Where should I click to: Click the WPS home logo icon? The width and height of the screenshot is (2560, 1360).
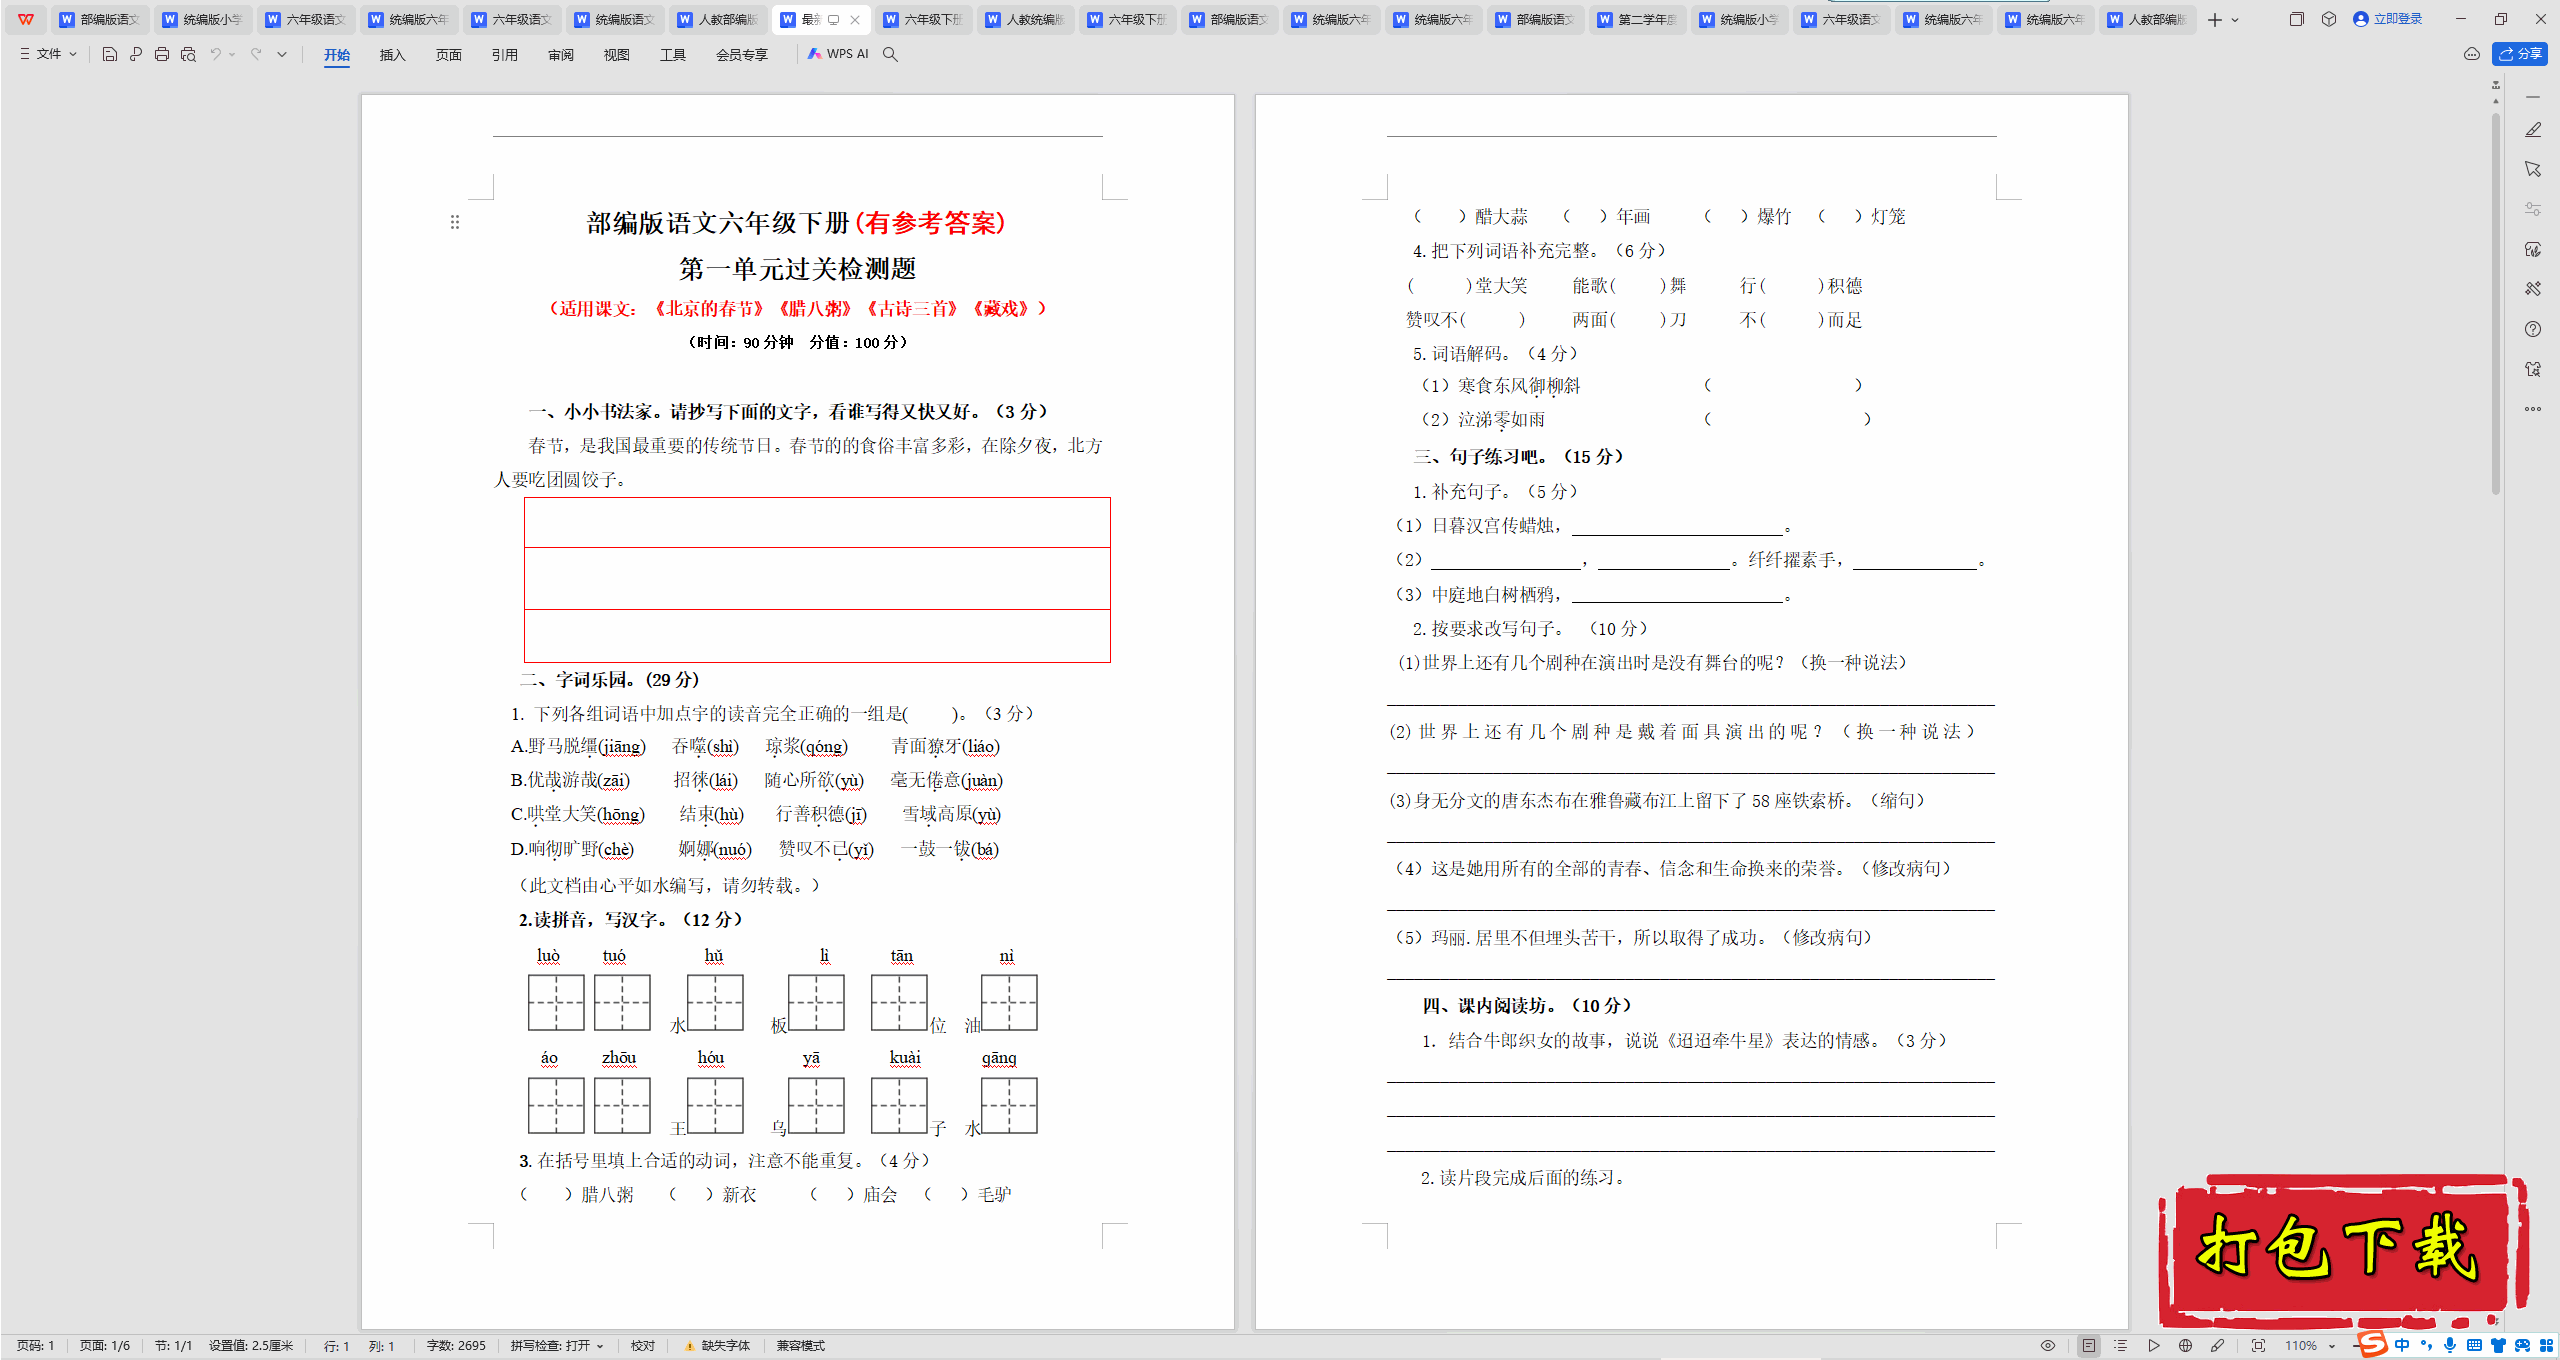[26, 19]
